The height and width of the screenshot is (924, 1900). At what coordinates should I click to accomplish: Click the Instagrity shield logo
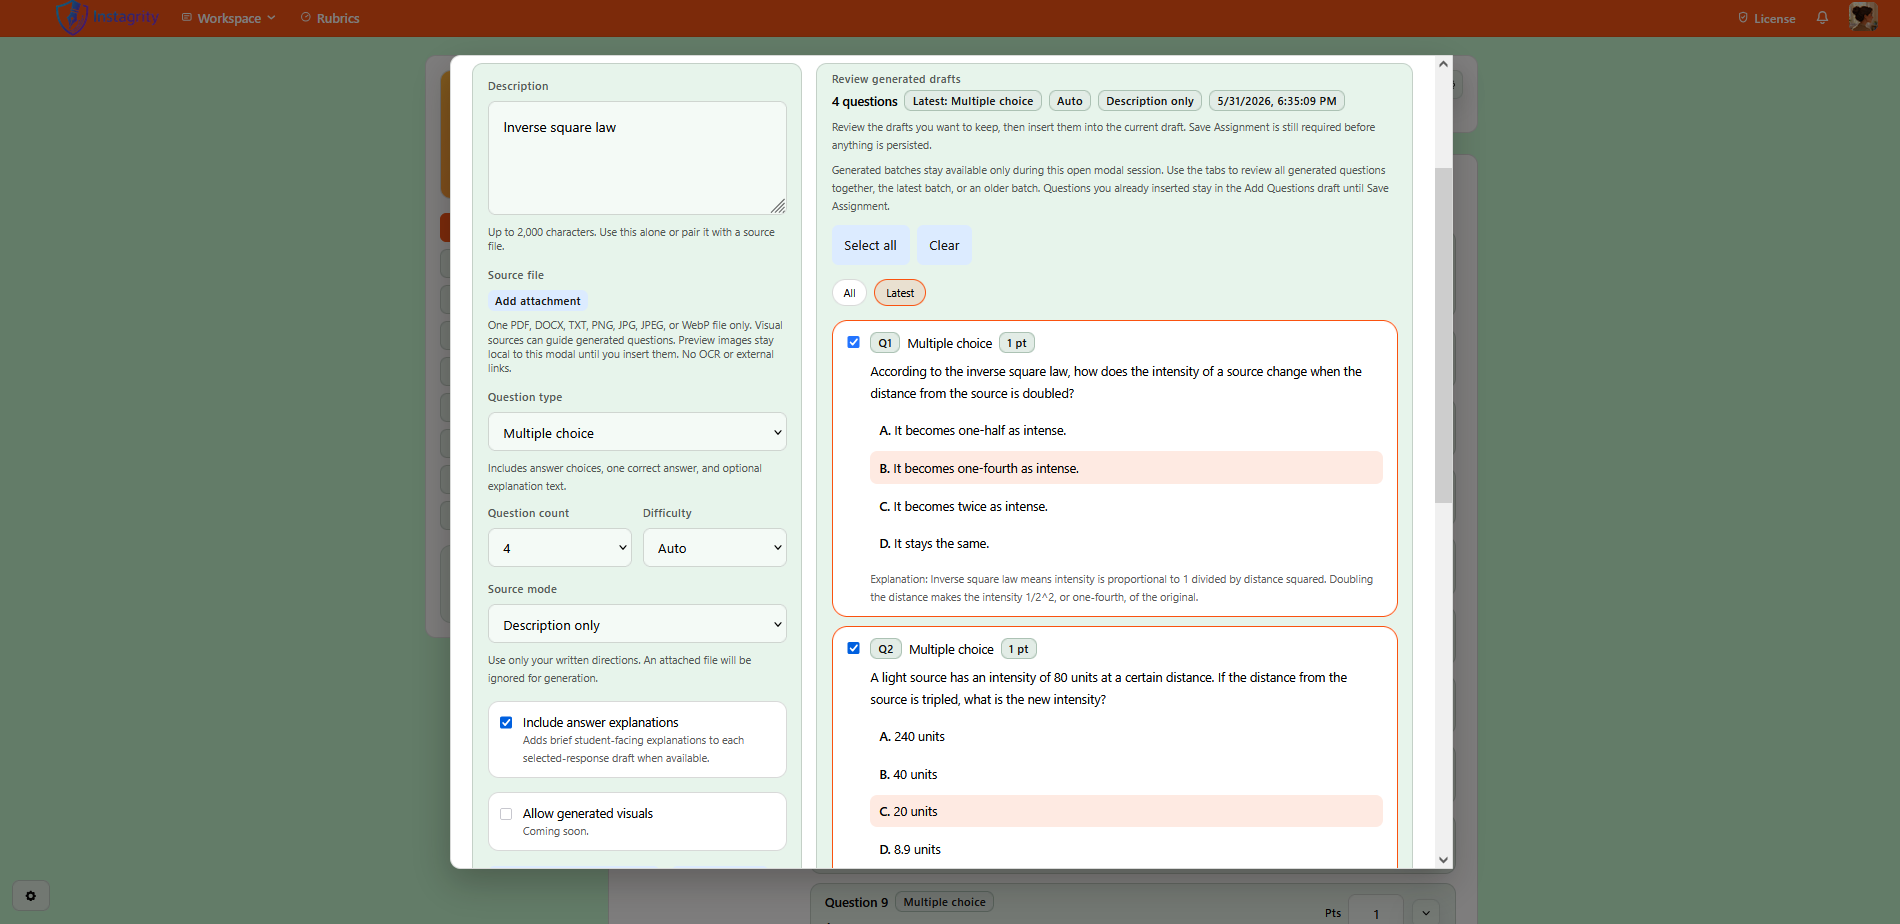tap(72, 17)
